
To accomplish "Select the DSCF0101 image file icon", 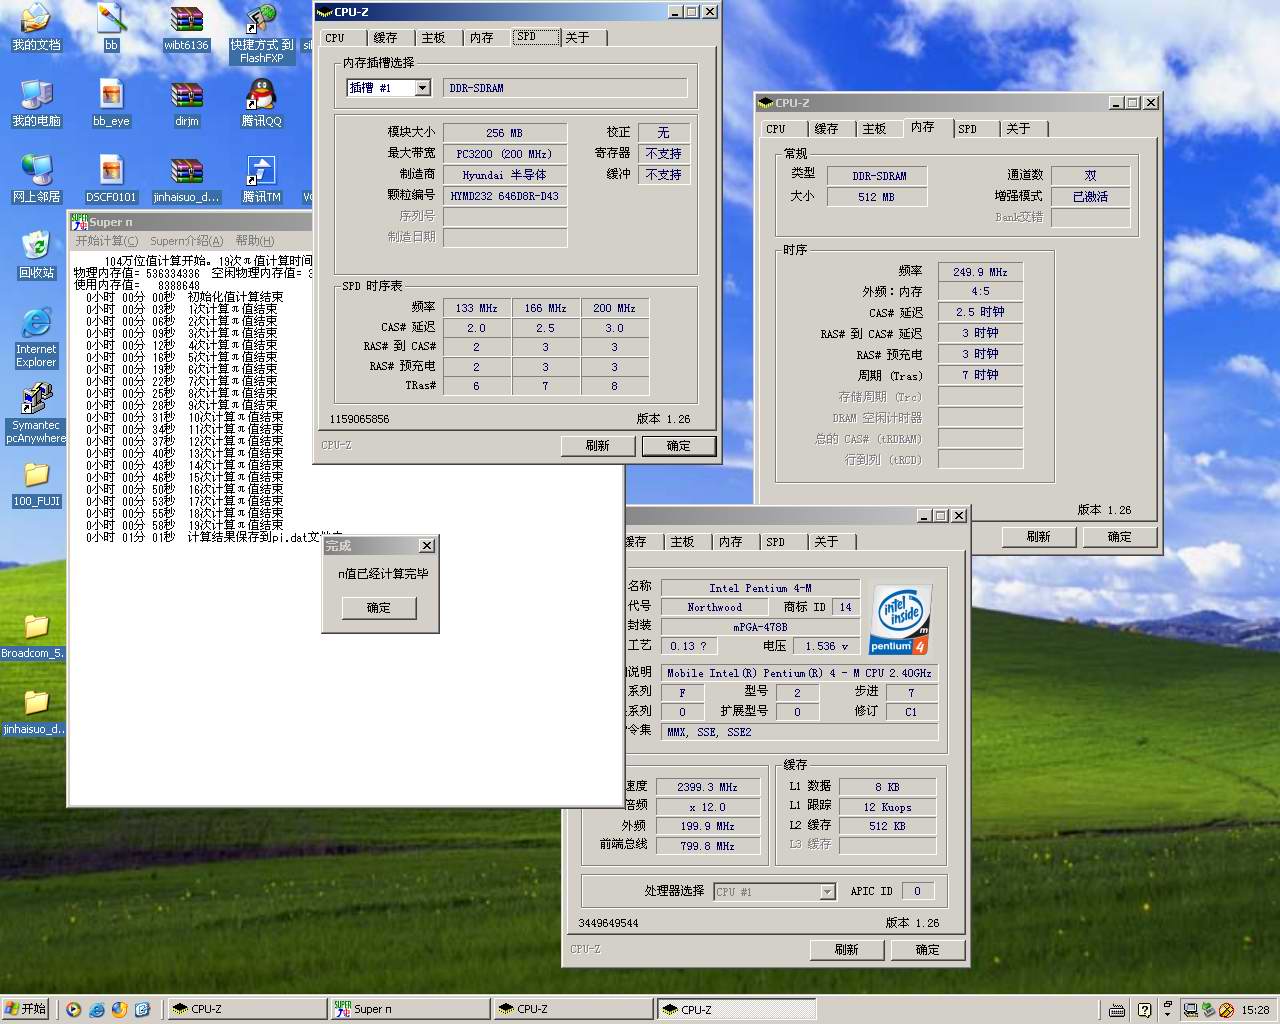I will (111, 179).
